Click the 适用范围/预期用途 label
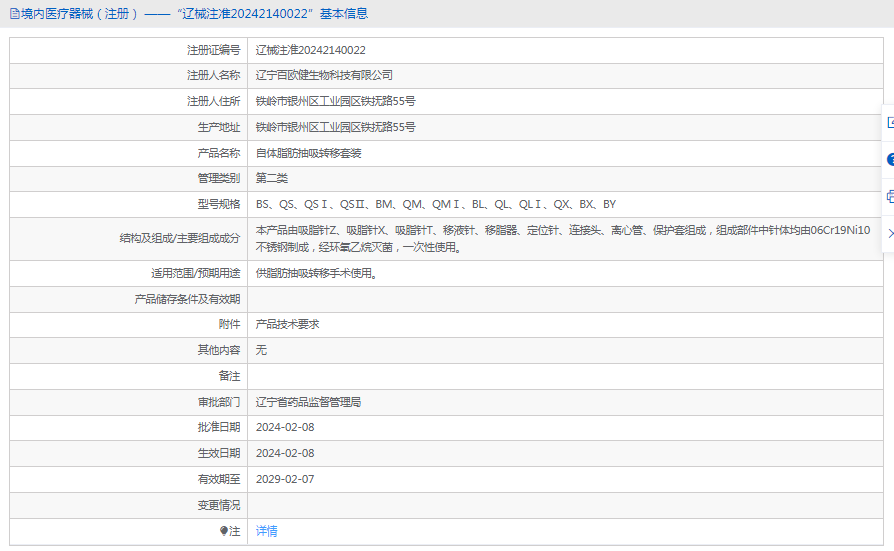Viewport: 894px width, 551px height. pos(196,274)
